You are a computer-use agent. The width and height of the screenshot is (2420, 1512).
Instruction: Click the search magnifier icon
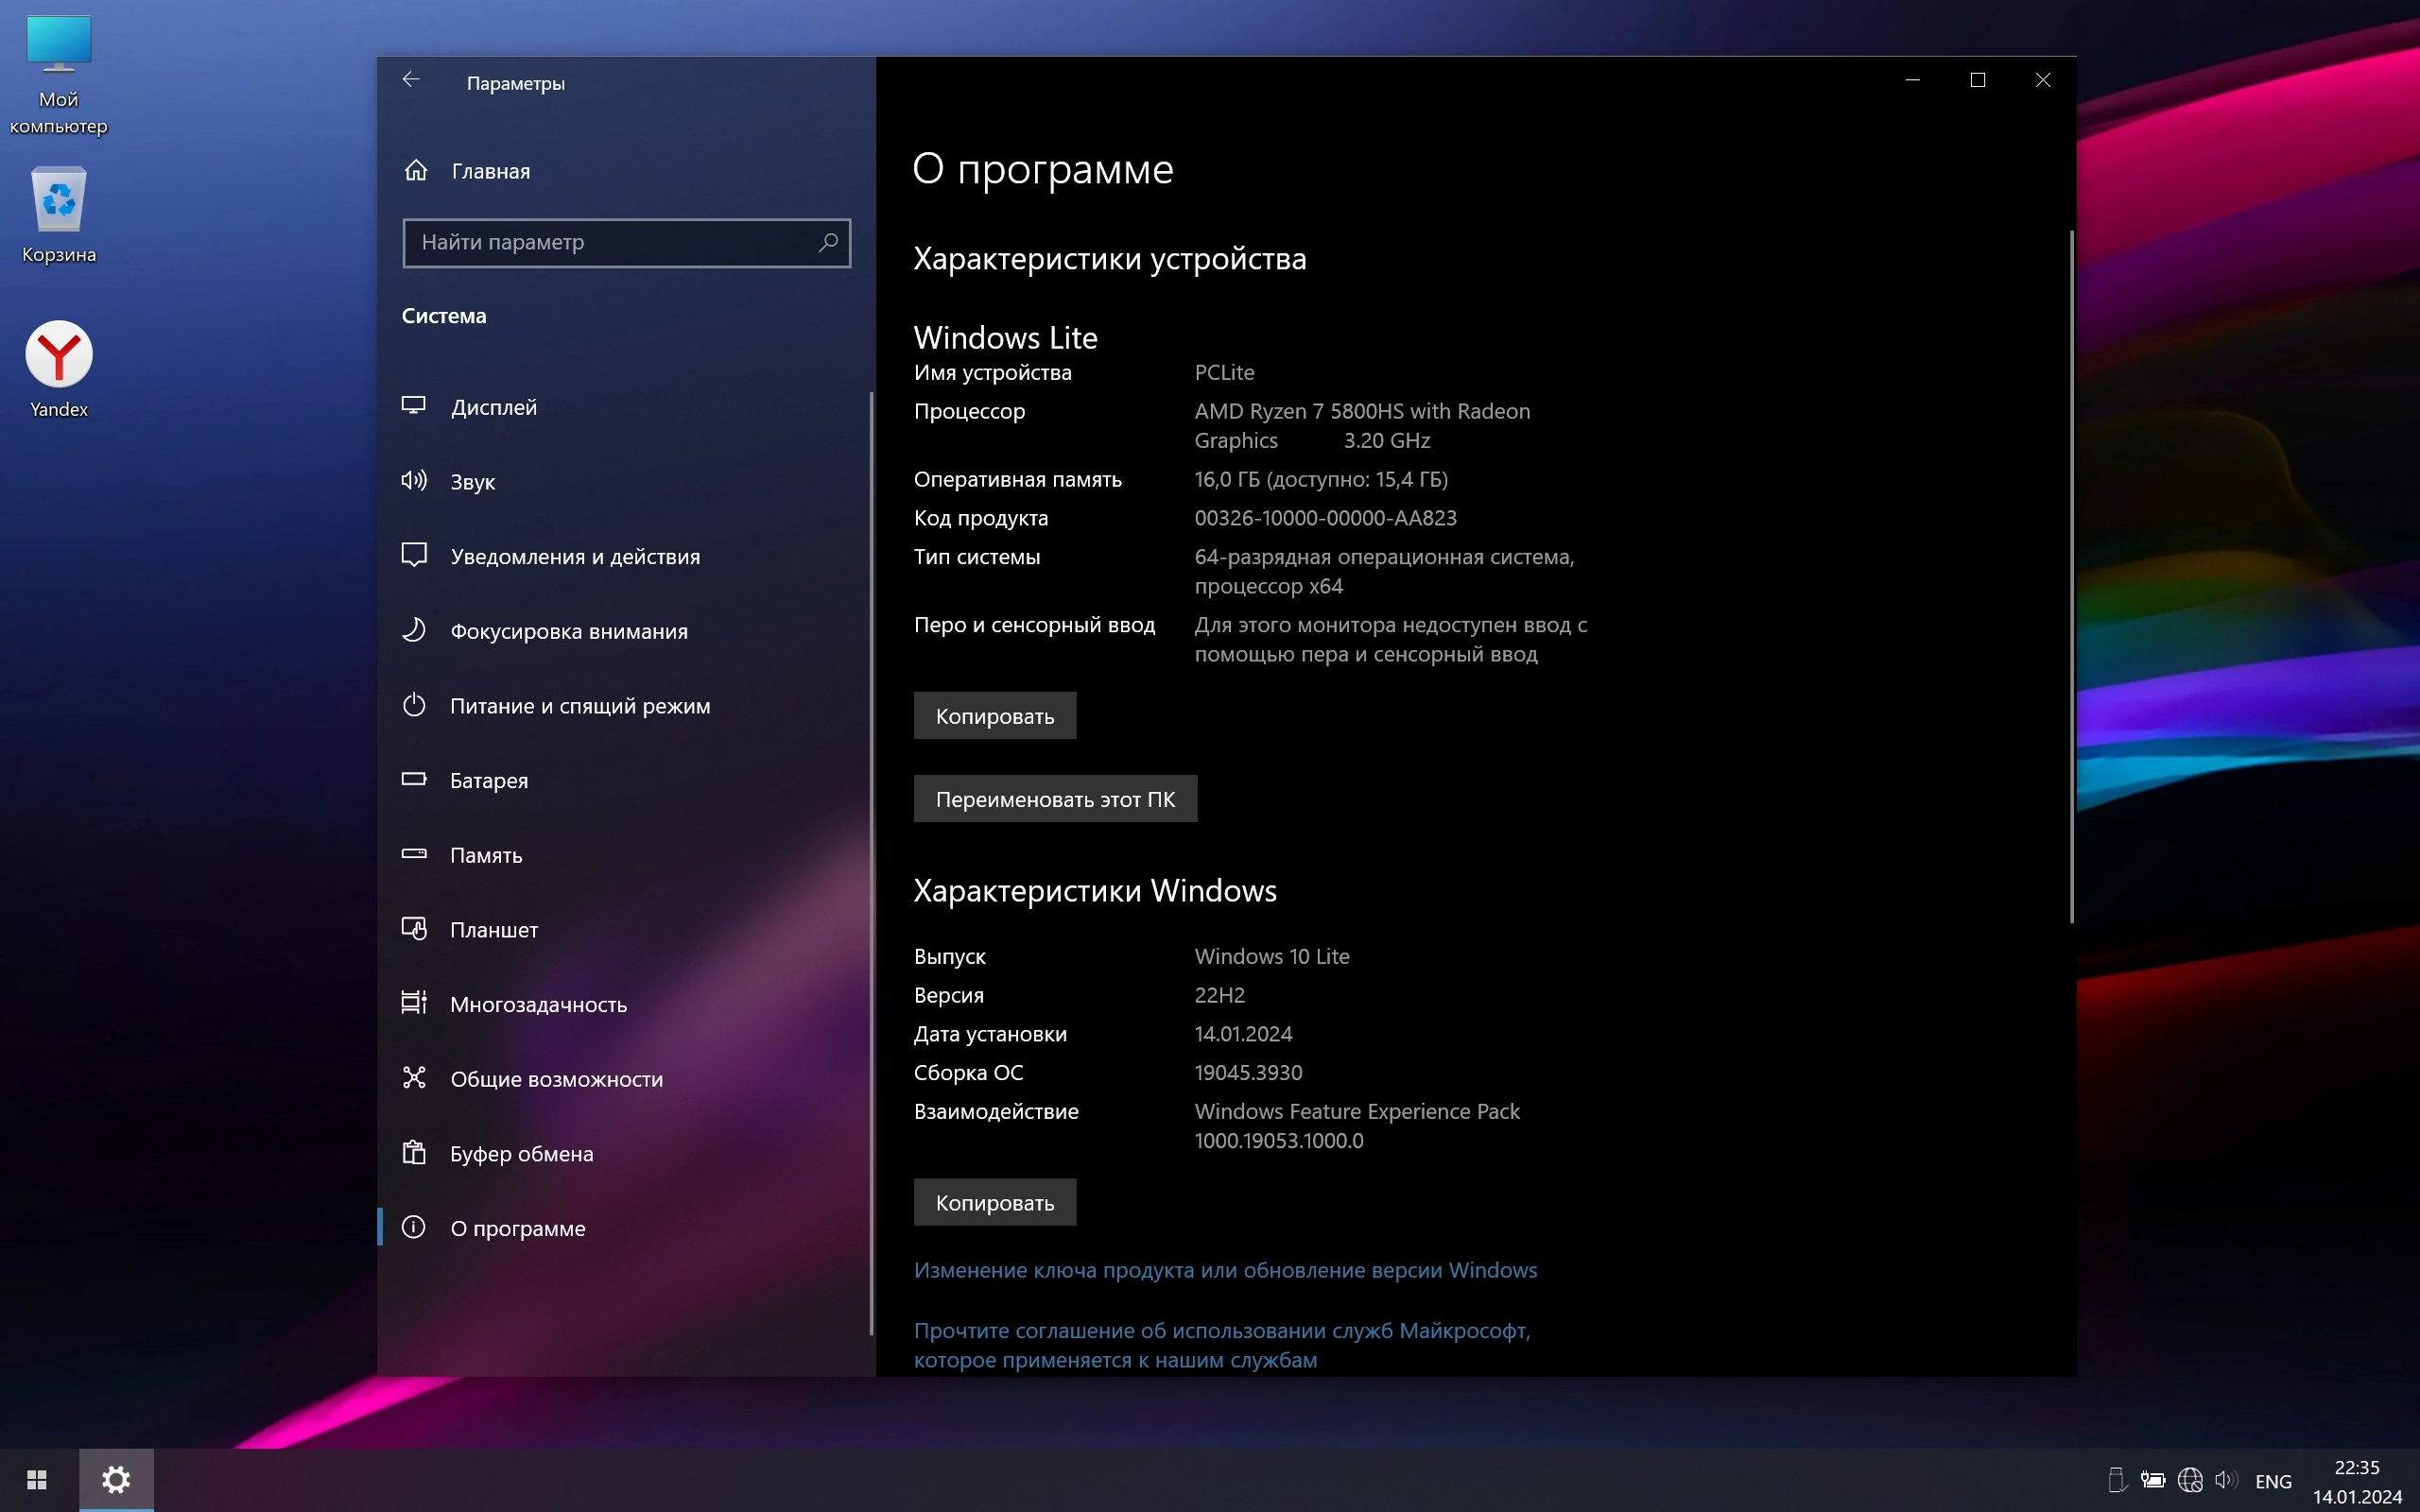(x=828, y=242)
